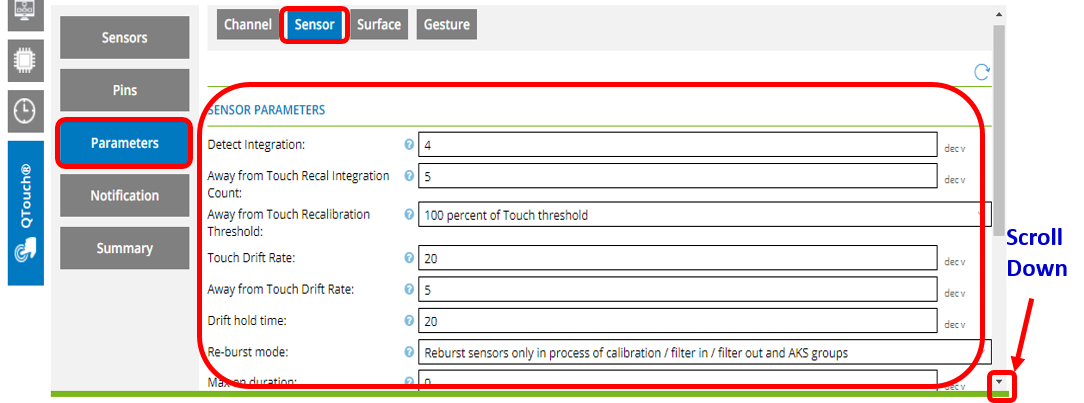The image size is (1084, 403).
Task: Show help for Away from Touch Drift Rate
Action: [408, 289]
